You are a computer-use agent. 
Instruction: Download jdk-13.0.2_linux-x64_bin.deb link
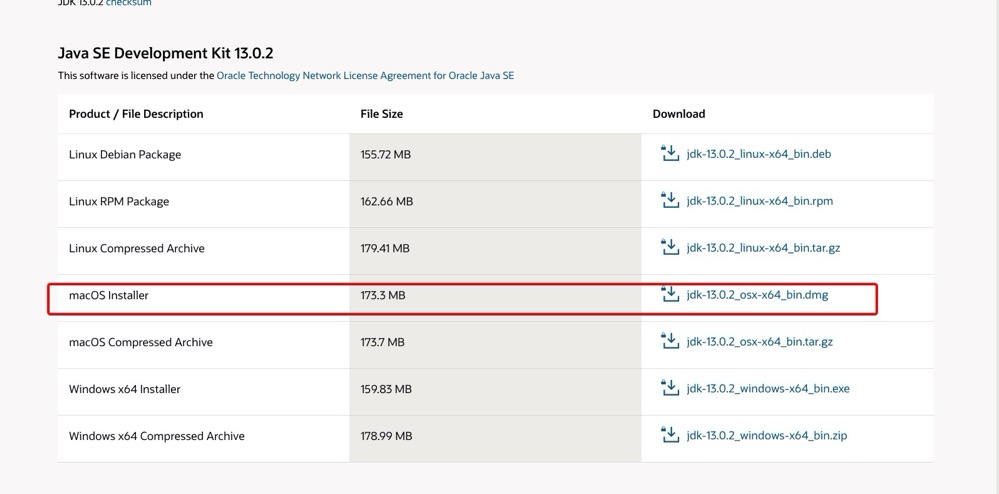(x=759, y=154)
